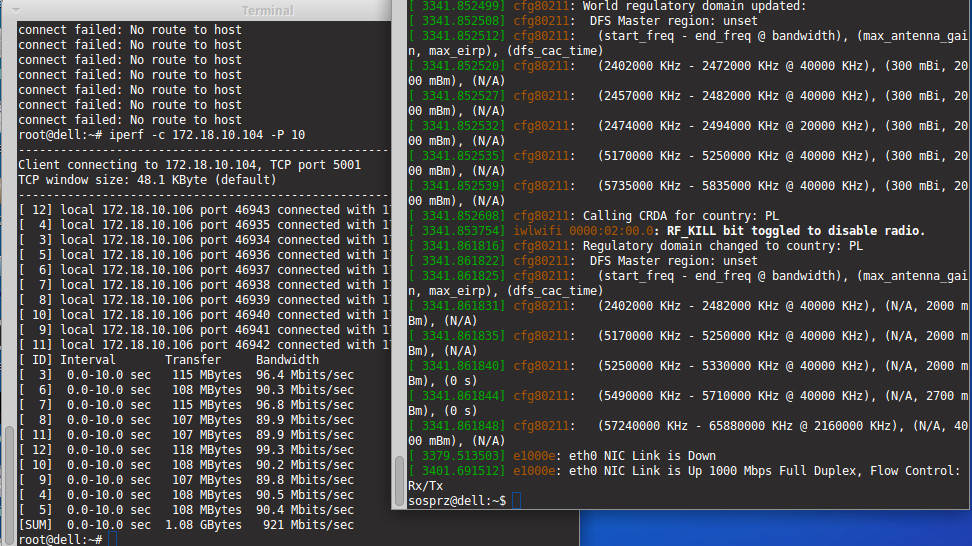Click the connection line with port 46943
972x546 pixels.
[205, 210]
